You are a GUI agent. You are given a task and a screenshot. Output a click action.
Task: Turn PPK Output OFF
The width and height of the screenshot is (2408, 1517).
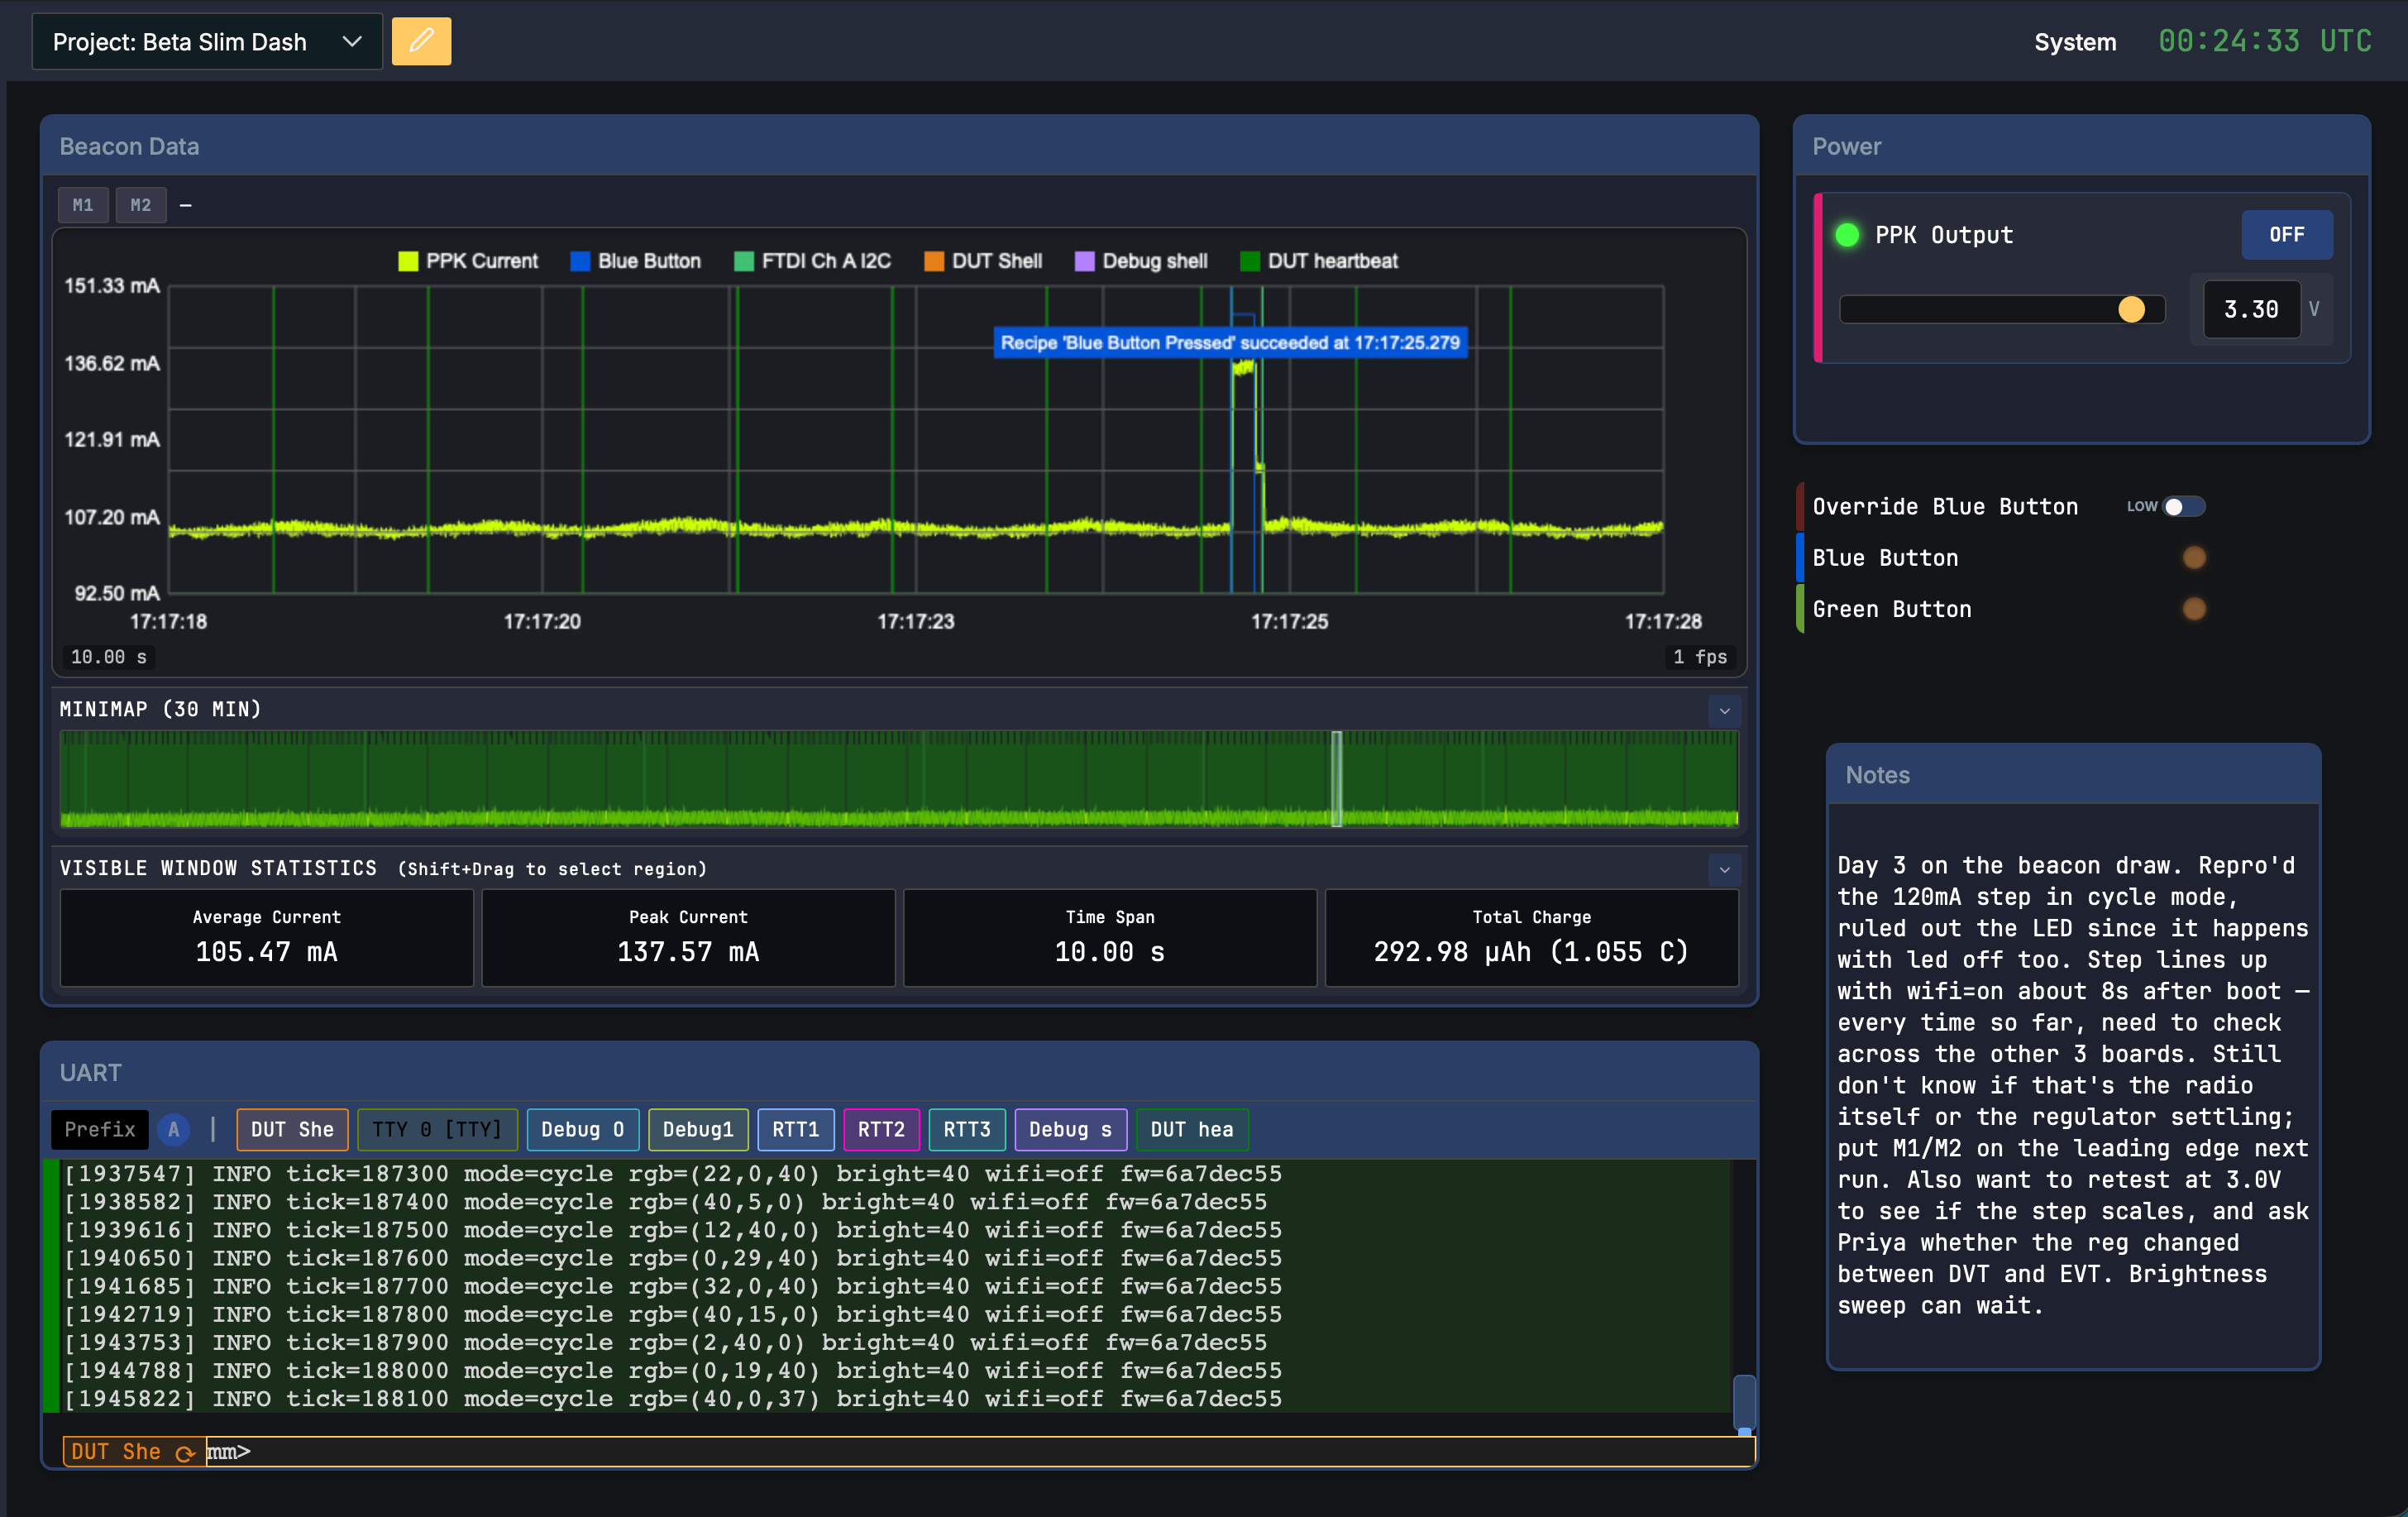coord(2286,235)
